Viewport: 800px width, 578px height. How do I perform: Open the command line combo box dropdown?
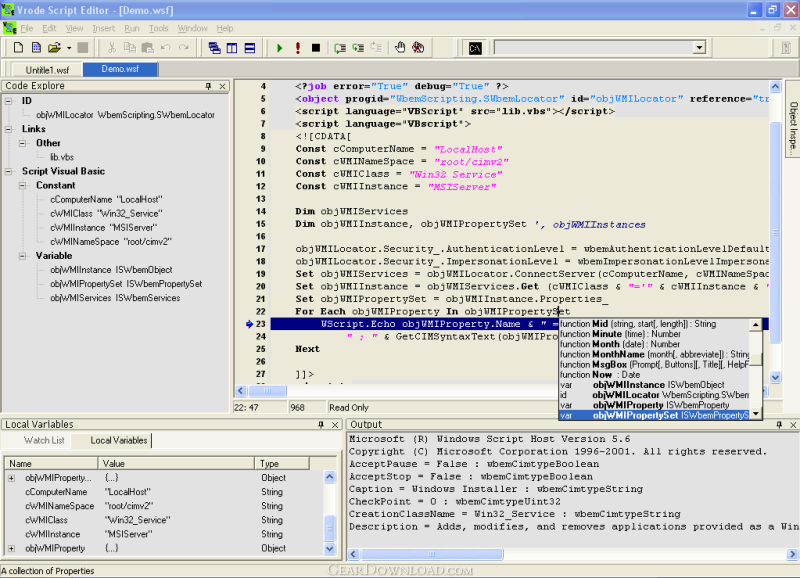[x=699, y=48]
